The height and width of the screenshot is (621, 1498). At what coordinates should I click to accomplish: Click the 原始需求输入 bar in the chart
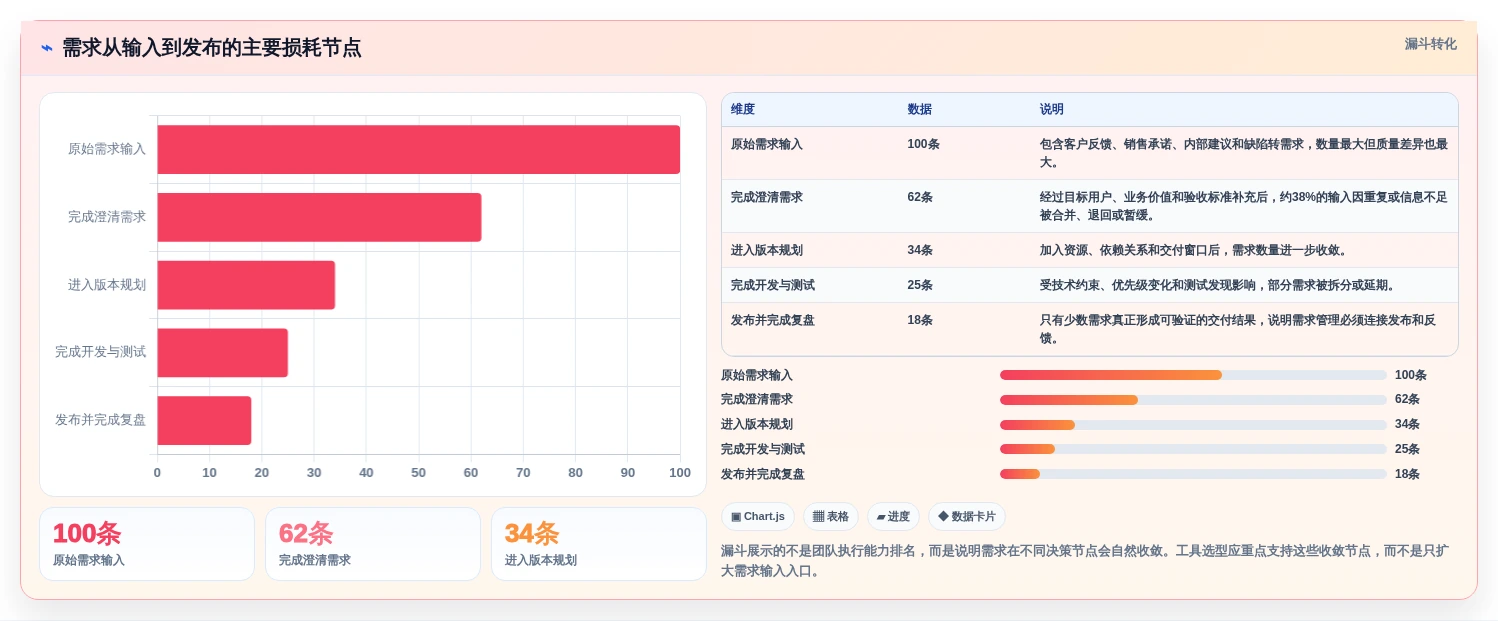click(x=418, y=149)
